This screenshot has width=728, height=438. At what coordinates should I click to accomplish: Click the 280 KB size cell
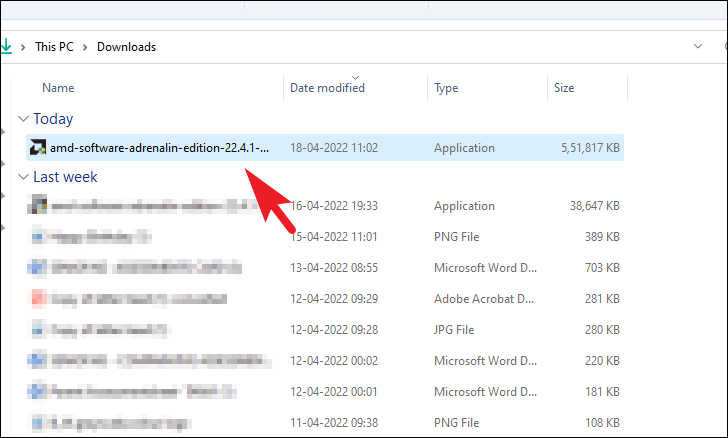[x=602, y=330]
